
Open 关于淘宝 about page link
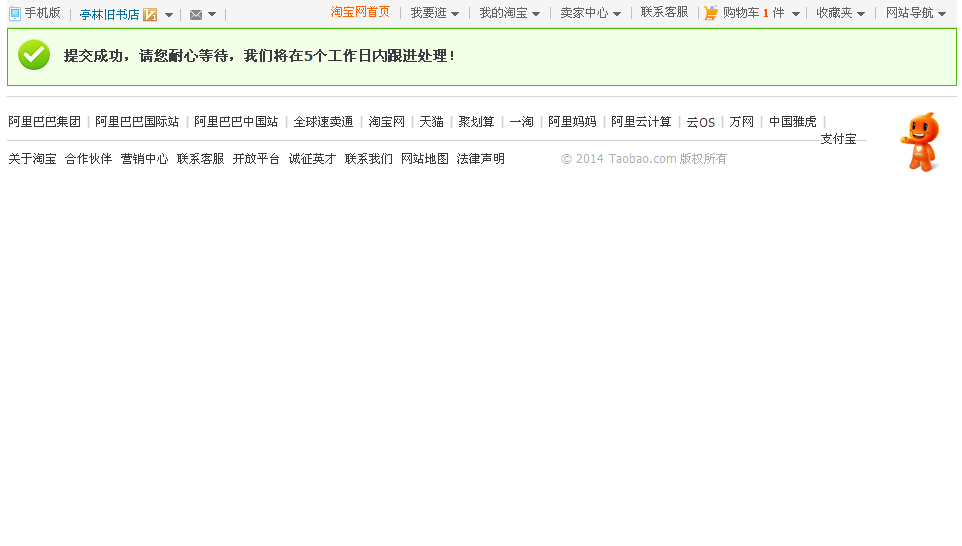click(32, 159)
